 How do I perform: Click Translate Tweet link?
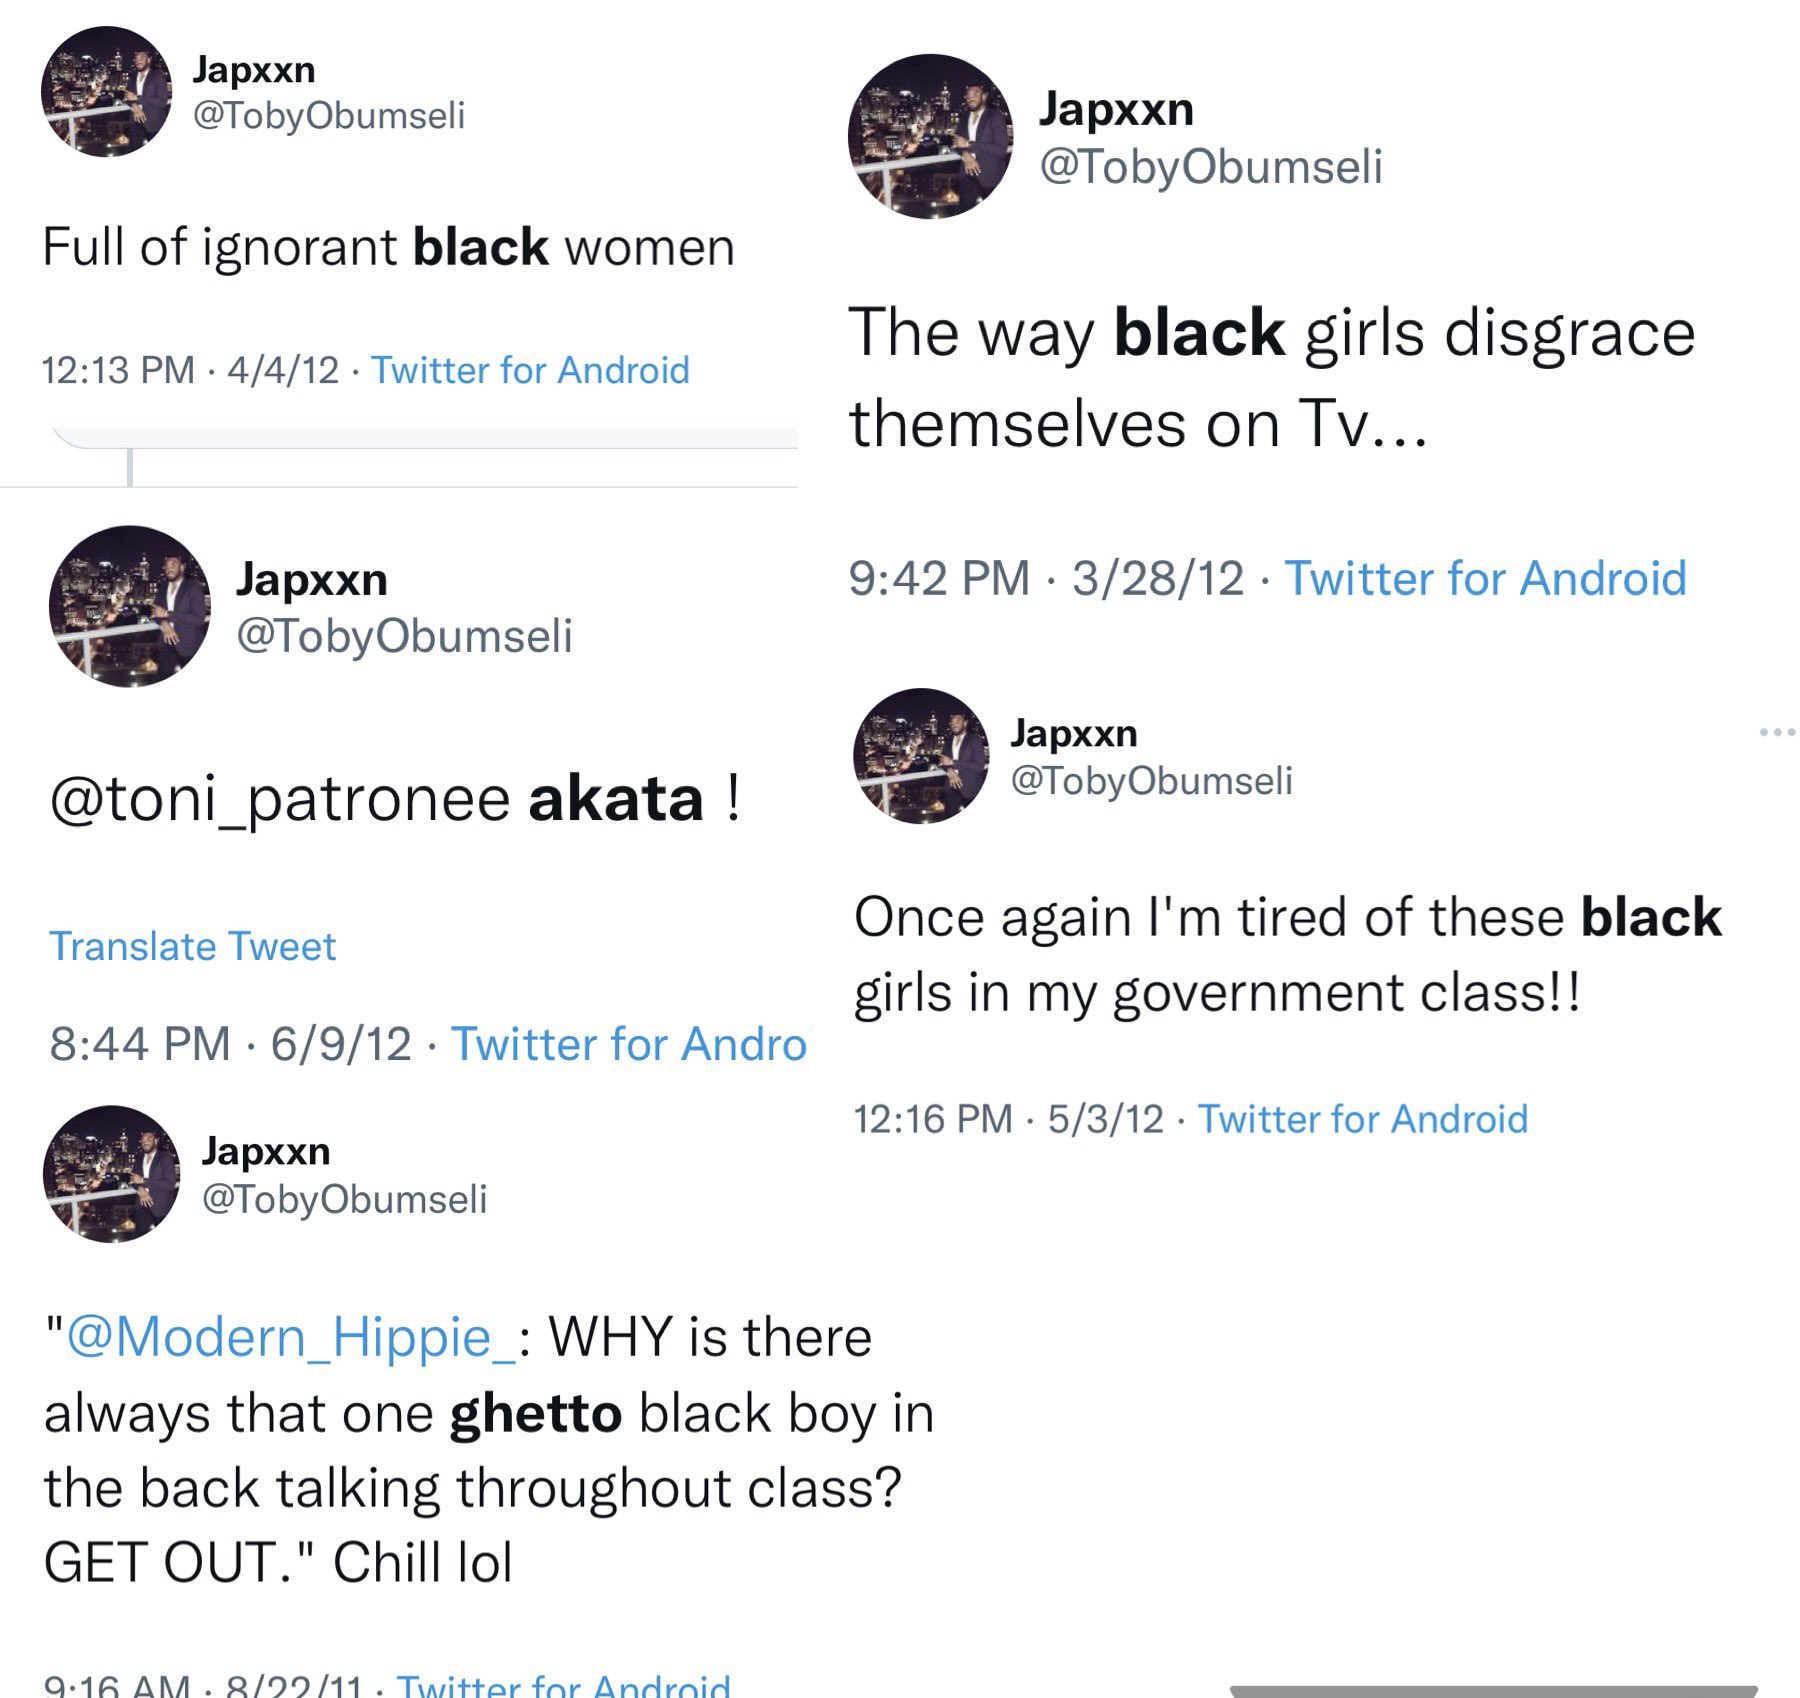point(192,946)
